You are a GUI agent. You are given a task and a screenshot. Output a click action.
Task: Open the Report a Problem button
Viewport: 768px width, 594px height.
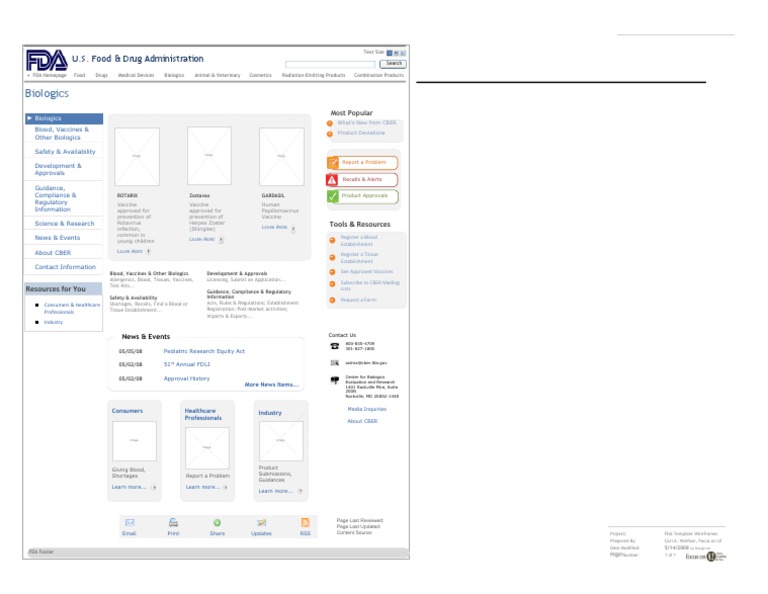(x=362, y=163)
